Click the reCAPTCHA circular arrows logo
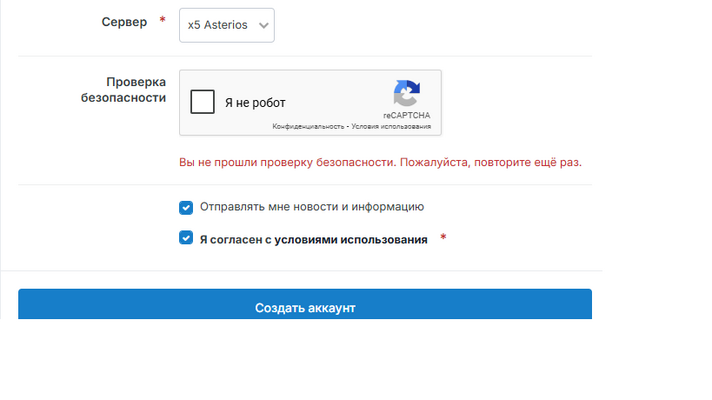The image size is (712, 400). click(x=406, y=94)
